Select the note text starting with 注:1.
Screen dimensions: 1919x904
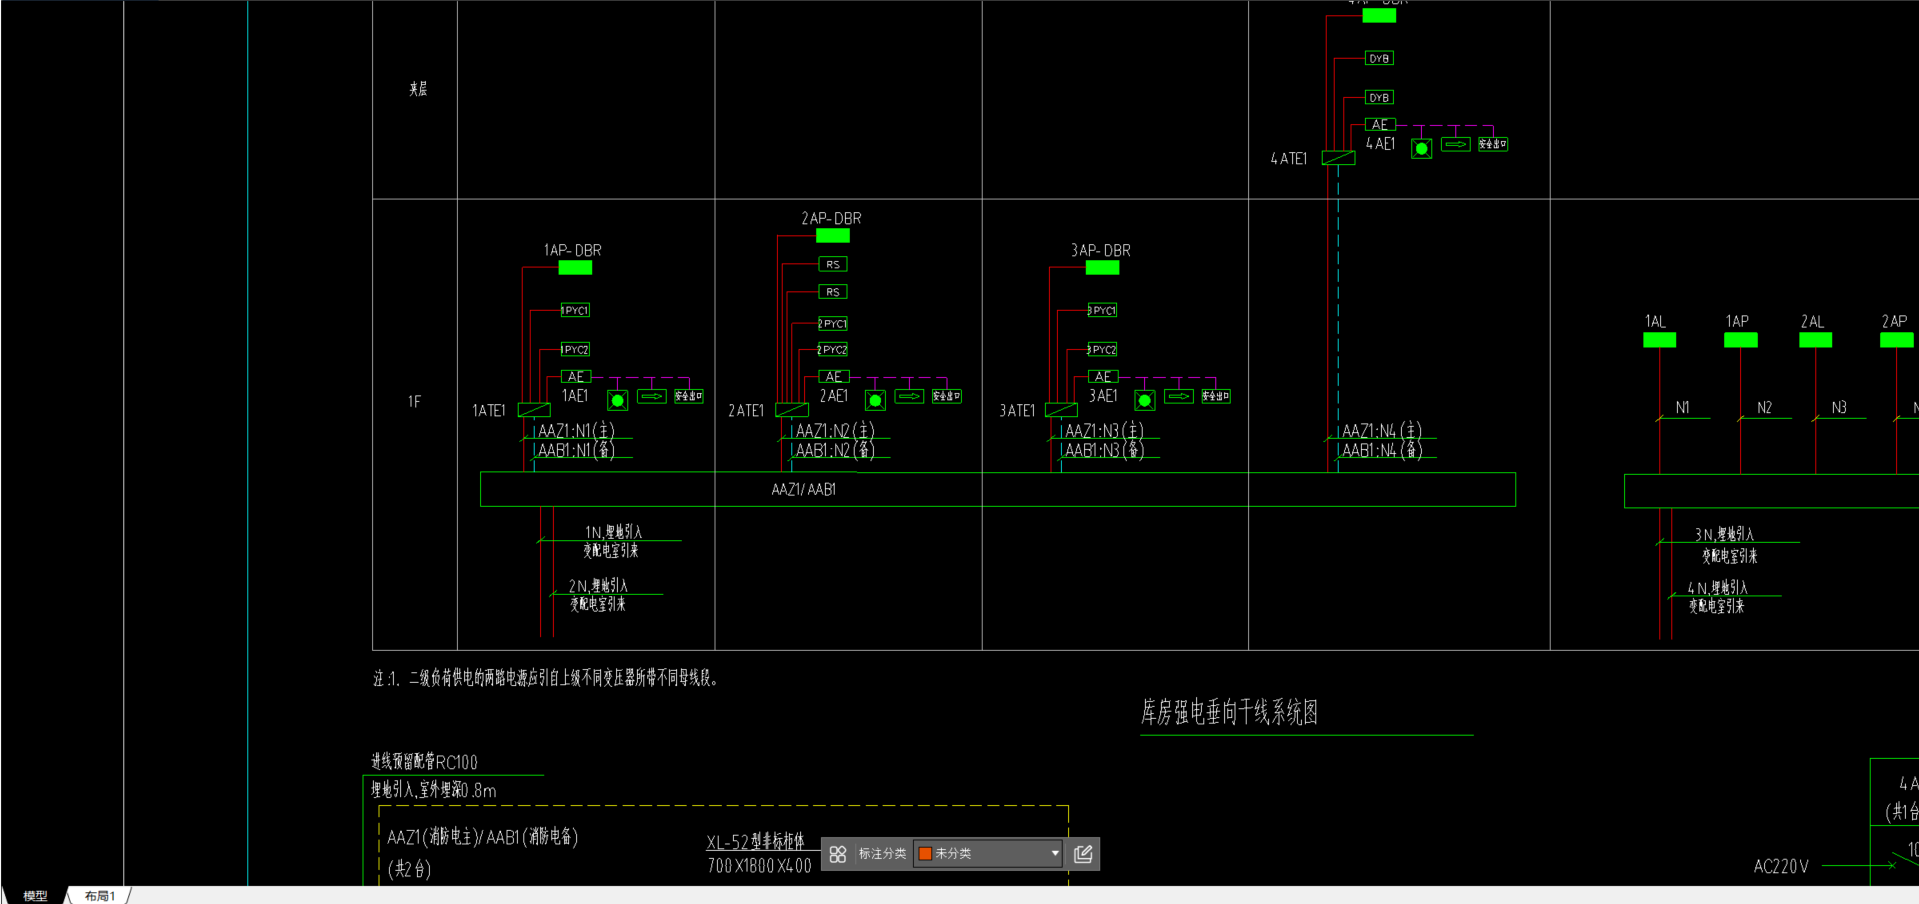[x=546, y=678]
